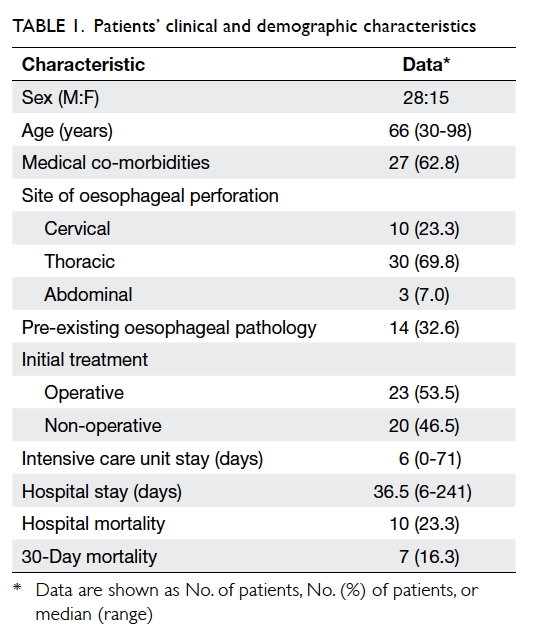Select the Sex (M:F) row label
This screenshot has height=641, width=535.
60,98
